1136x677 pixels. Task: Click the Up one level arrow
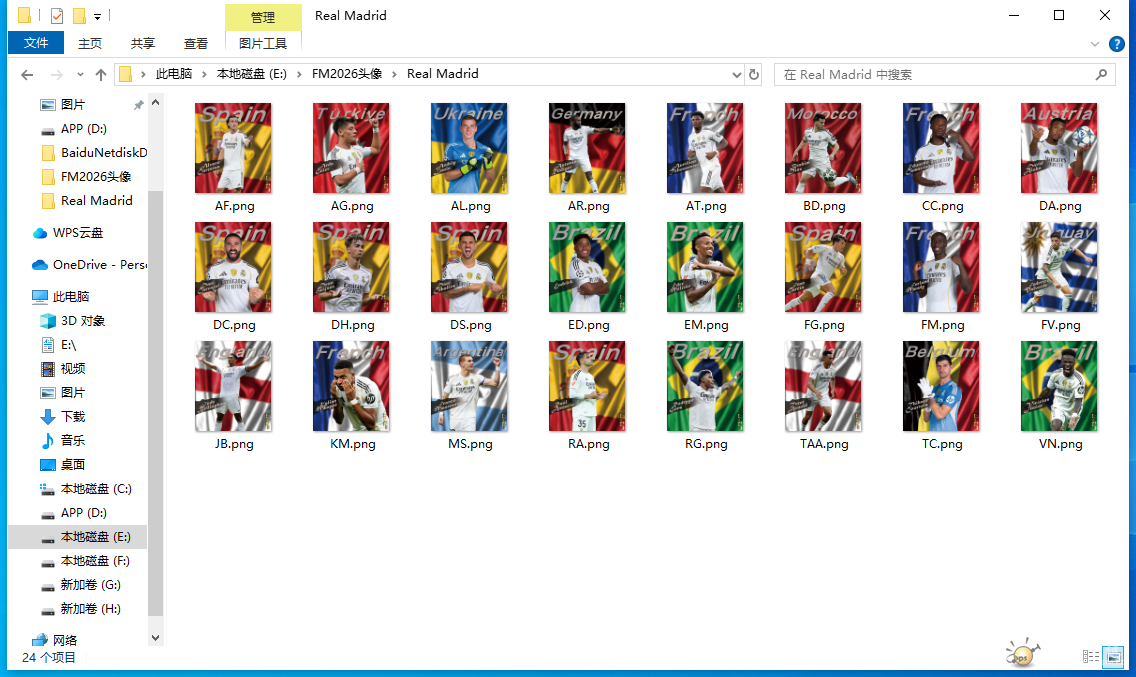click(x=101, y=75)
